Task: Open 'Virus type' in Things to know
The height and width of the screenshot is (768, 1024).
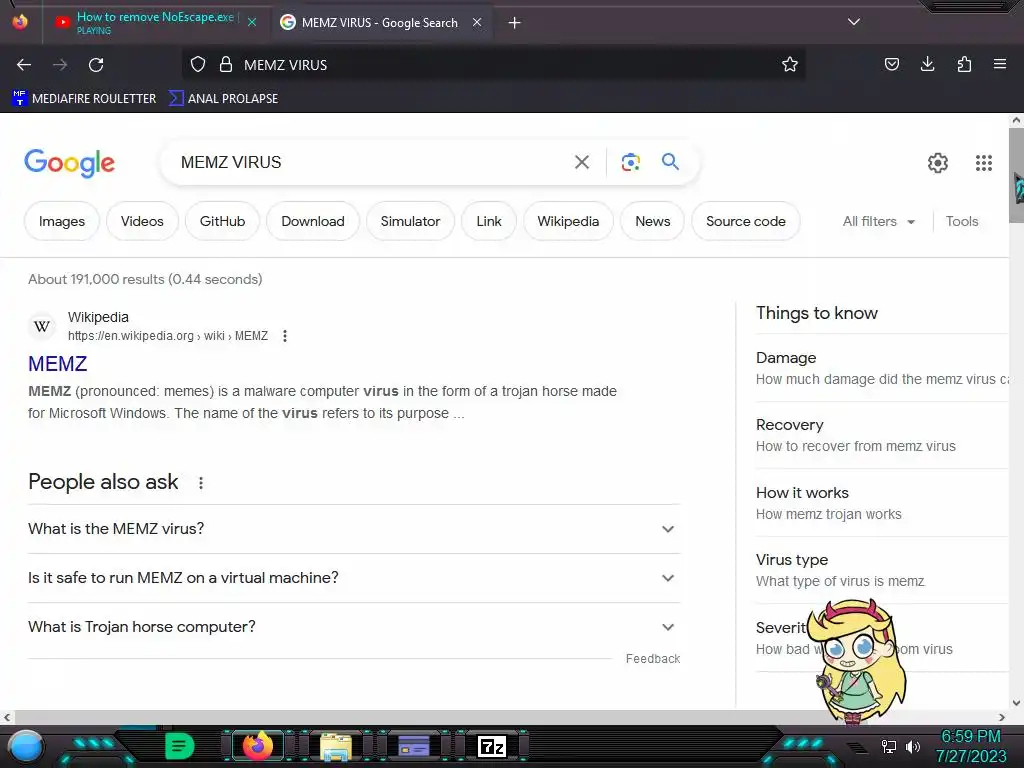Action: click(882, 570)
